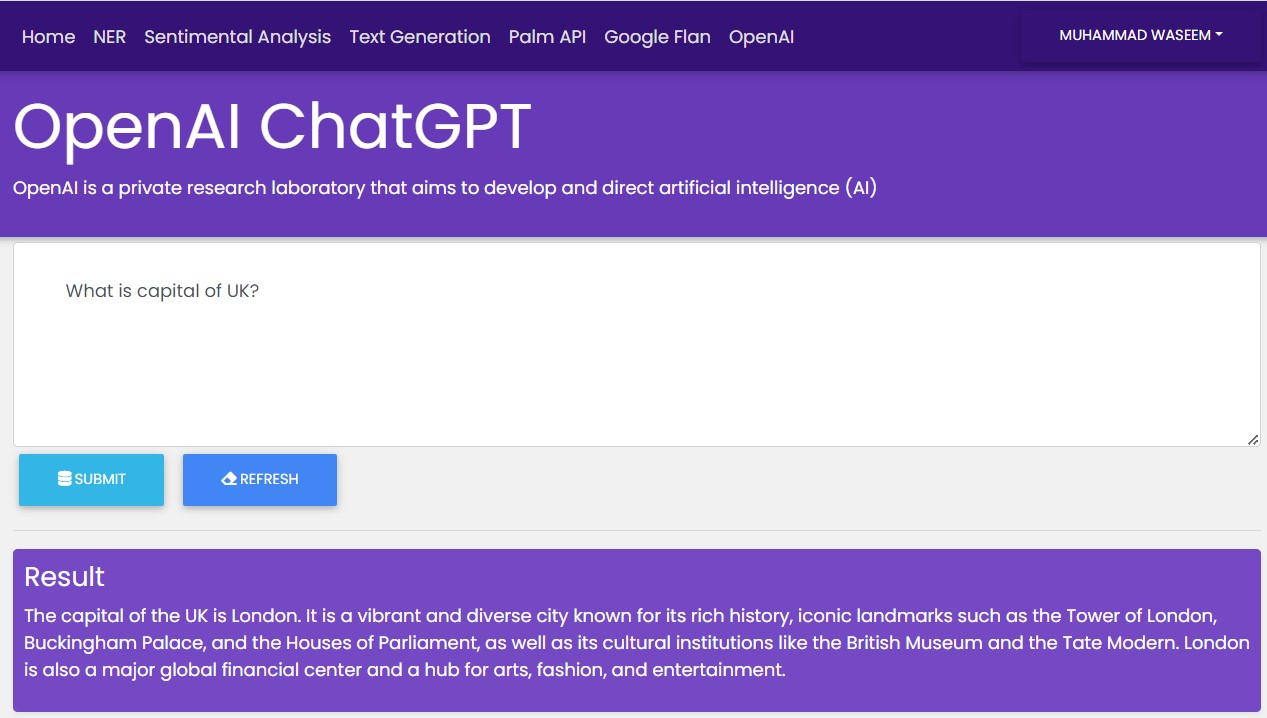Click the dark navigation bar background
The height and width of the screenshot is (718, 1267).
[900, 36]
